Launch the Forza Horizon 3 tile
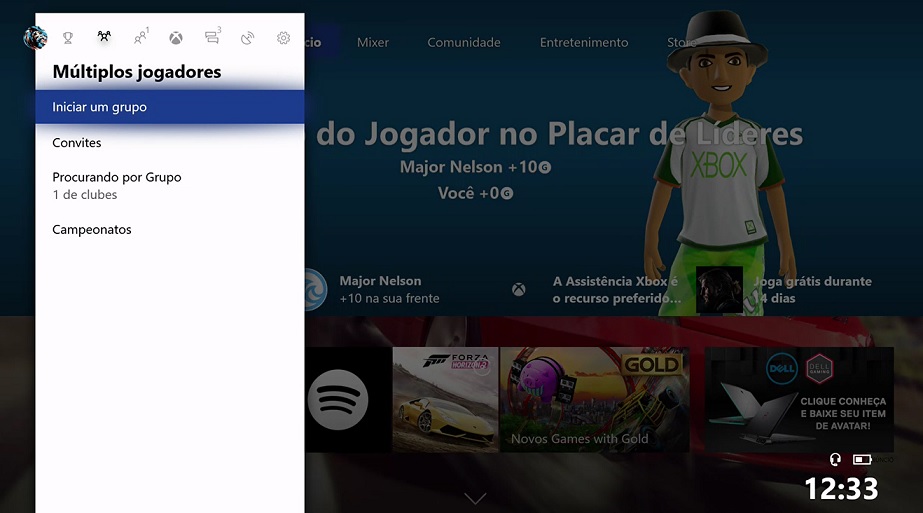The height and width of the screenshot is (513, 923). click(x=445, y=400)
